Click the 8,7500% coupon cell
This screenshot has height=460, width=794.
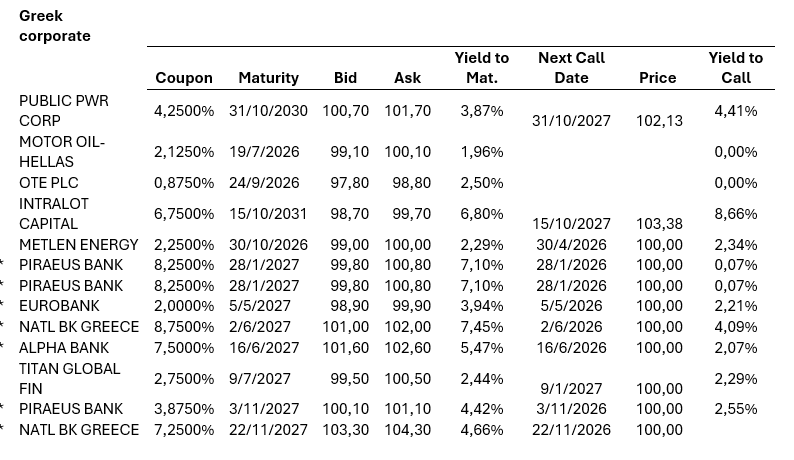pos(184,327)
